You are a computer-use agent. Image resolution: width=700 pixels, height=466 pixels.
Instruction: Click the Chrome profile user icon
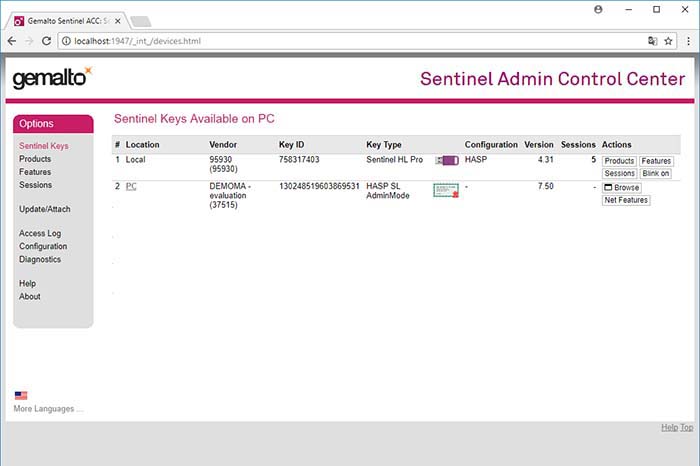tap(598, 9)
